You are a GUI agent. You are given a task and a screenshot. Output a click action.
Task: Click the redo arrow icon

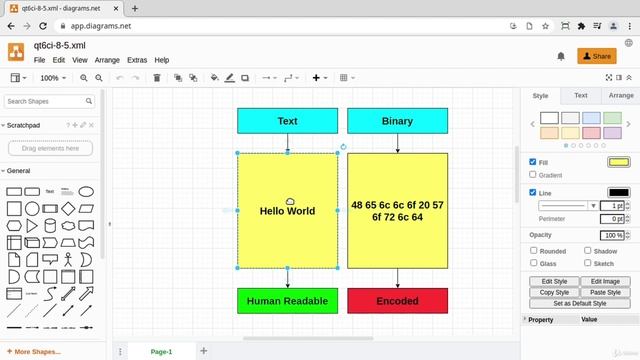tap(135, 78)
